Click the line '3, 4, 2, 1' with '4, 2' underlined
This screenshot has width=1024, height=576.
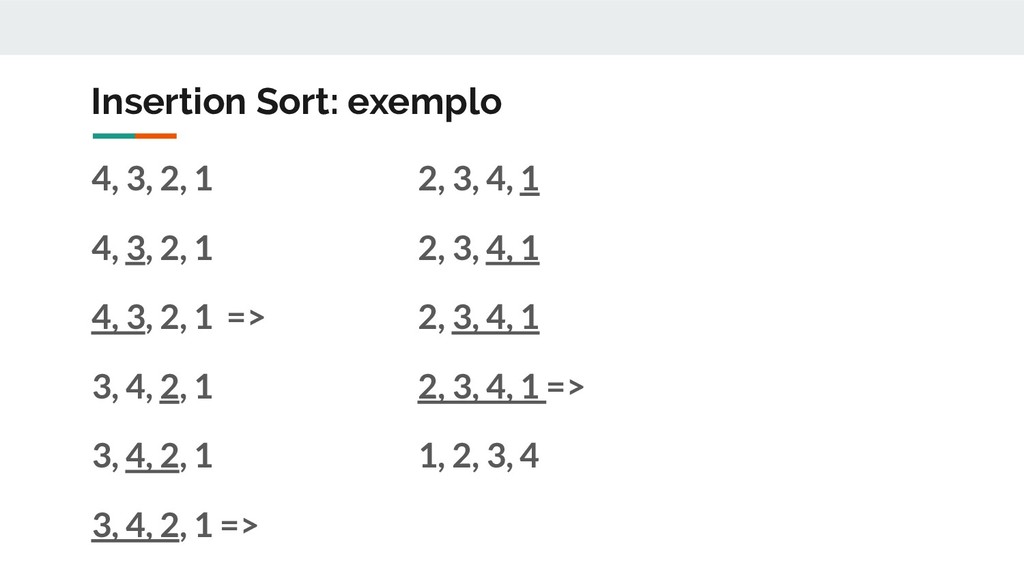coord(152,456)
